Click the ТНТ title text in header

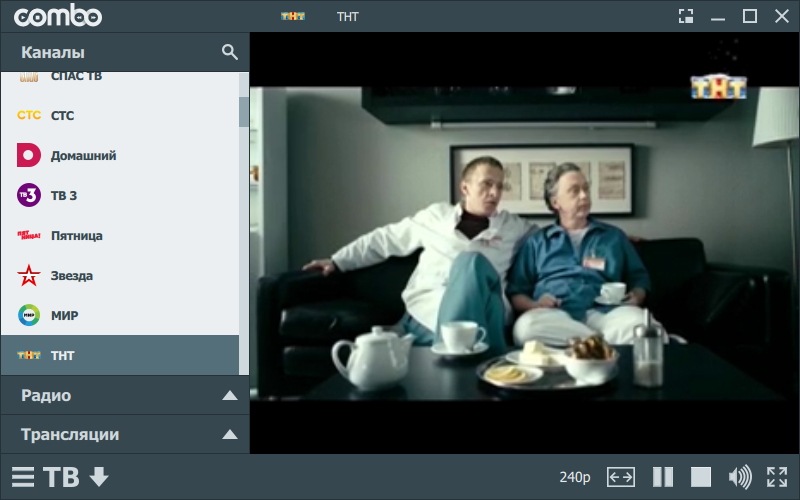click(x=347, y=17)
